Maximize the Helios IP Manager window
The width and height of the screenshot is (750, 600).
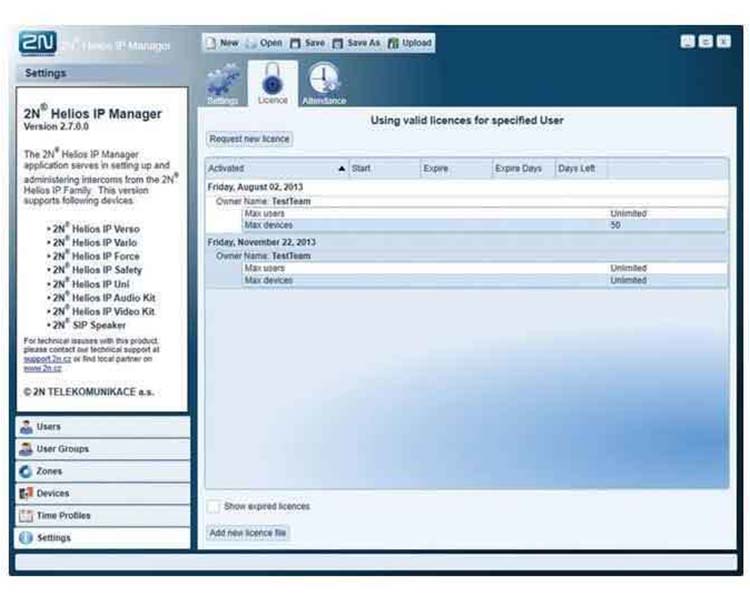pyautogui.click(x=706, y=42)
